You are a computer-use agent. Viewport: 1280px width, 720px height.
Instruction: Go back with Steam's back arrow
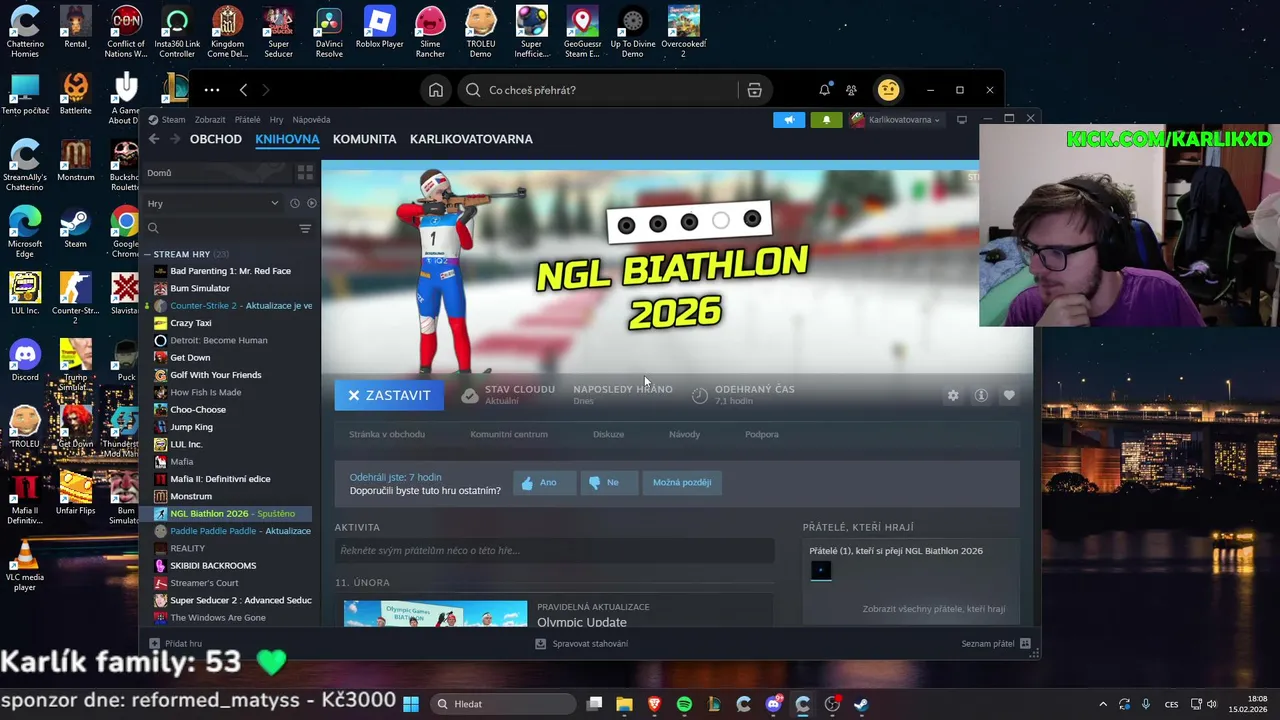click(x=154, y=139)
